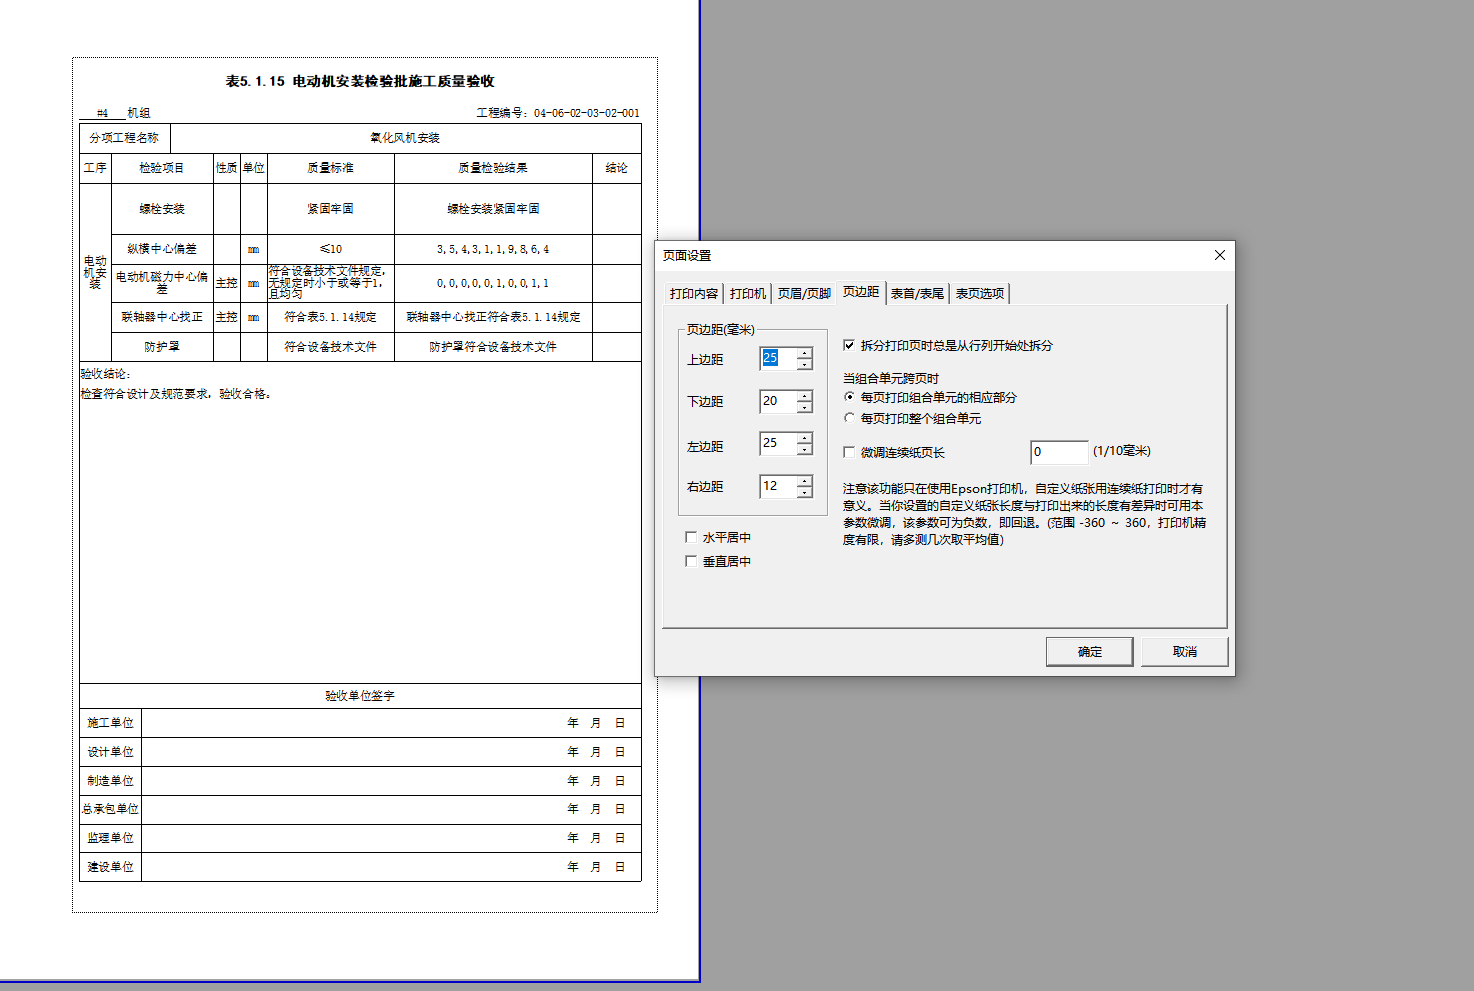Enable the 微调连续纸页长 checkbox

coord(849,453)
